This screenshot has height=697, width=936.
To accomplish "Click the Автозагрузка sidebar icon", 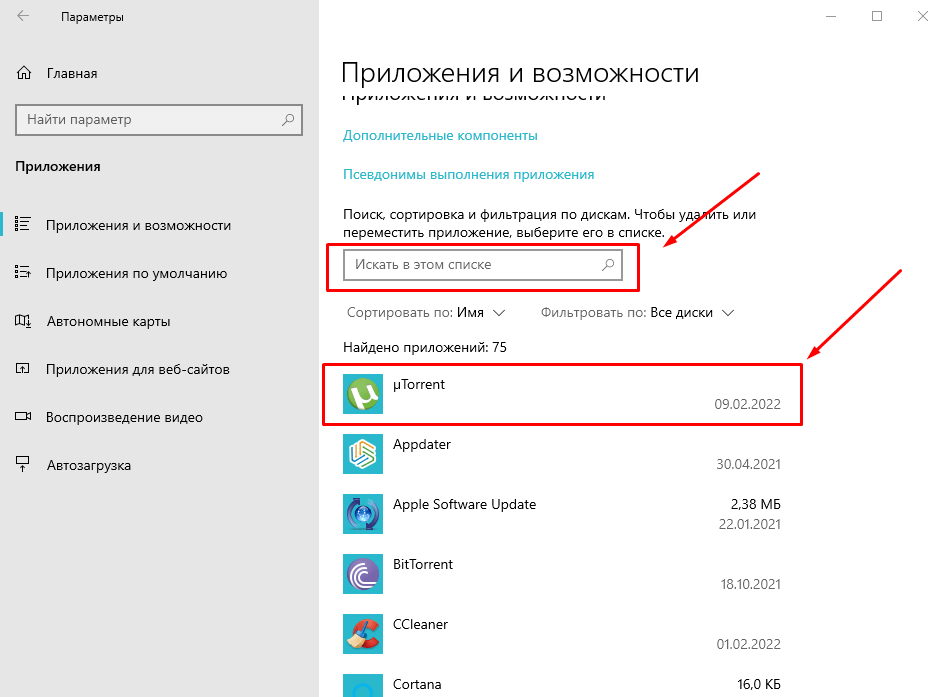I will point(23,464).
